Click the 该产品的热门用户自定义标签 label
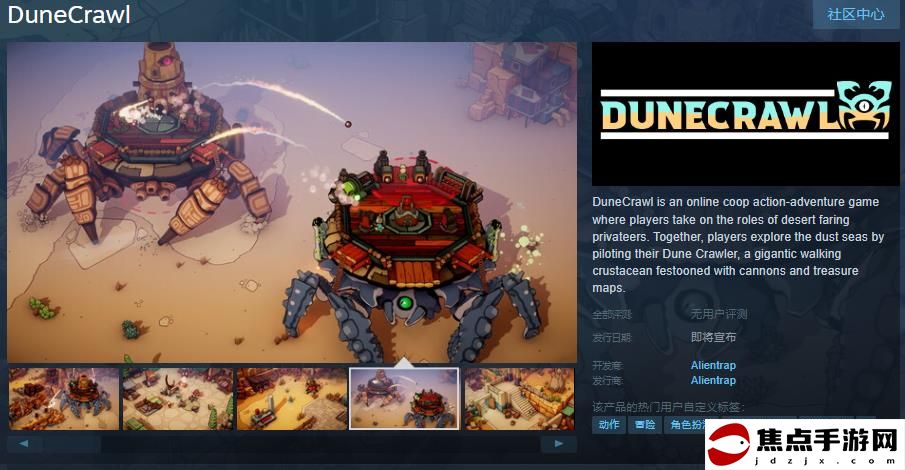Image resolution: width=905 pixels, height=470 pixels. pyautogui.click(x=668, y=408)
